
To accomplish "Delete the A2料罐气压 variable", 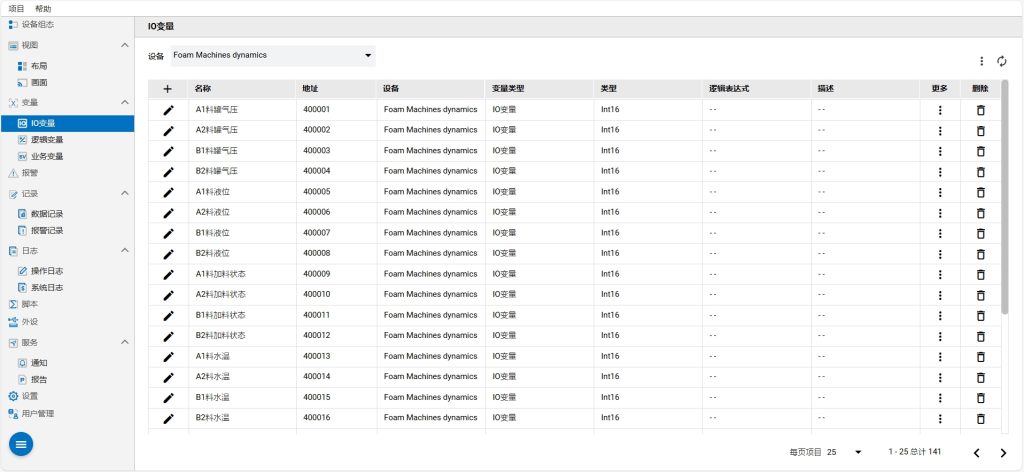I will pos(980,130).
